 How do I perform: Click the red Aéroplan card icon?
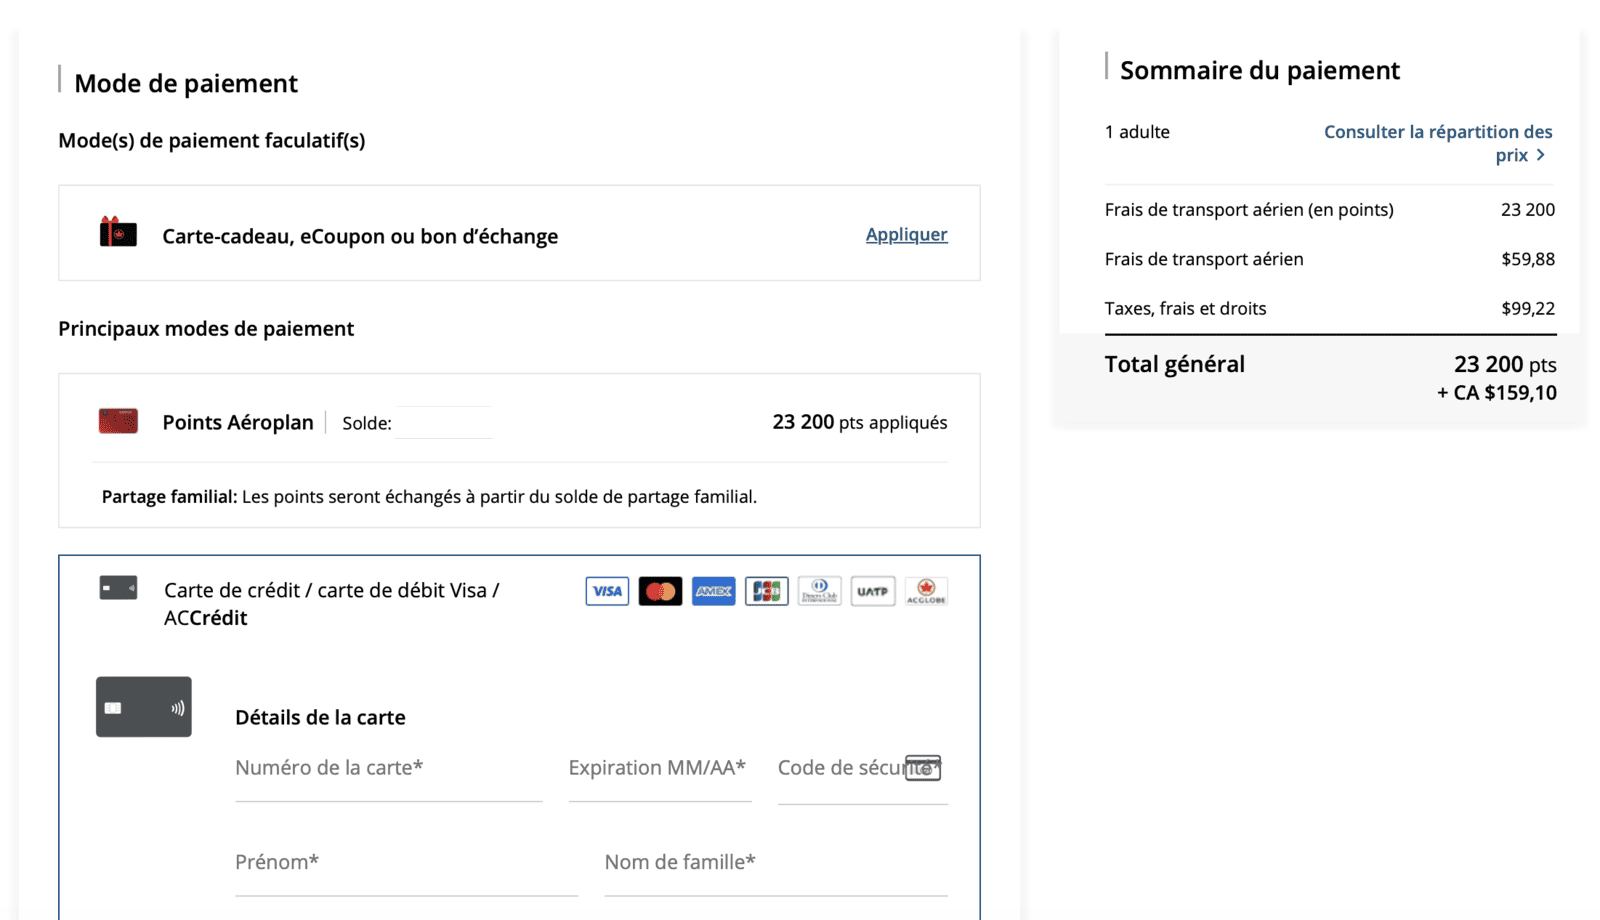tap(118, 421)
